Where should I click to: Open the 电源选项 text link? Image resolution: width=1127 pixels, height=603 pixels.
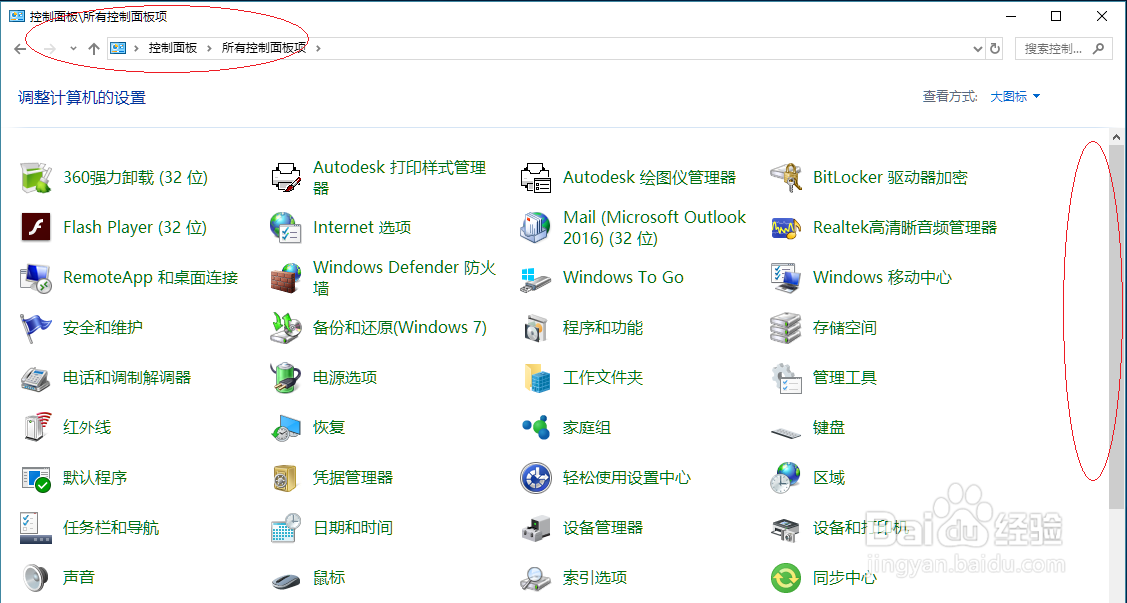tap(345, 377)
